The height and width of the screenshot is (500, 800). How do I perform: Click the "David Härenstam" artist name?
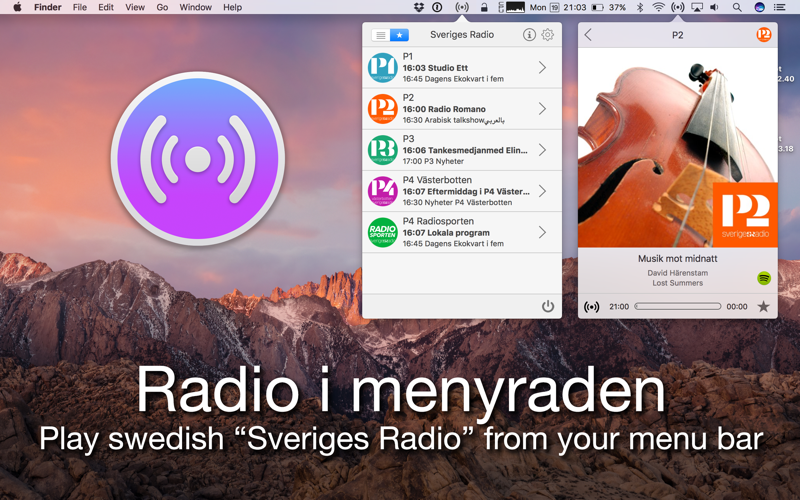coord(678,273)
